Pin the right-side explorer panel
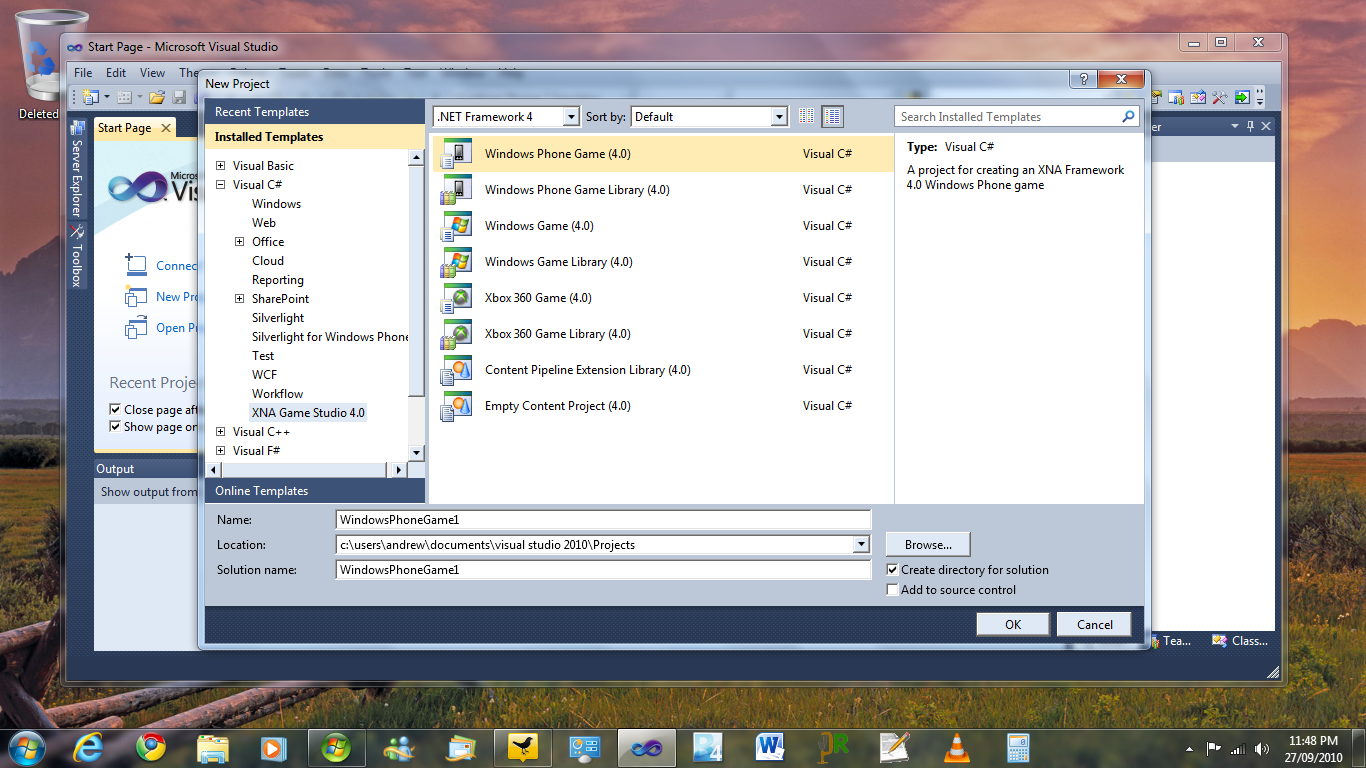The height and width of the screenshot is (768, 1366). coord(1250,127)
